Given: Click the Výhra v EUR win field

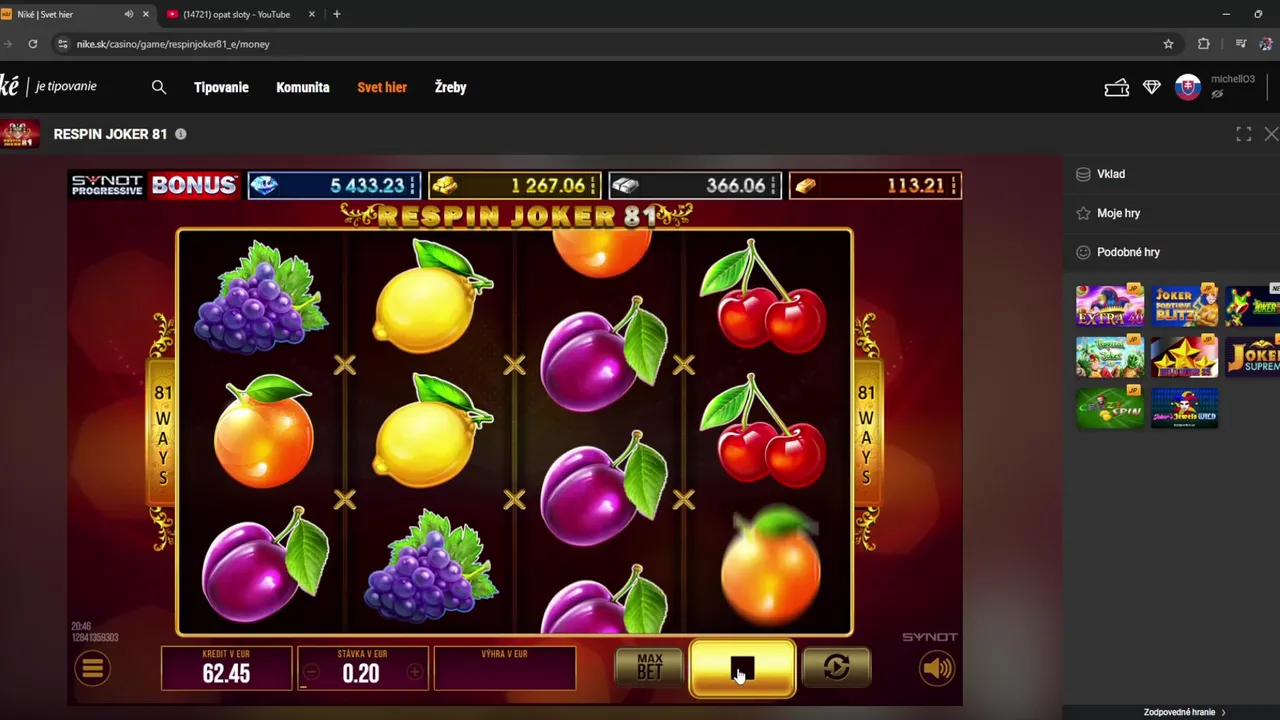Looking at the screenshot, I should click(505, 668).
